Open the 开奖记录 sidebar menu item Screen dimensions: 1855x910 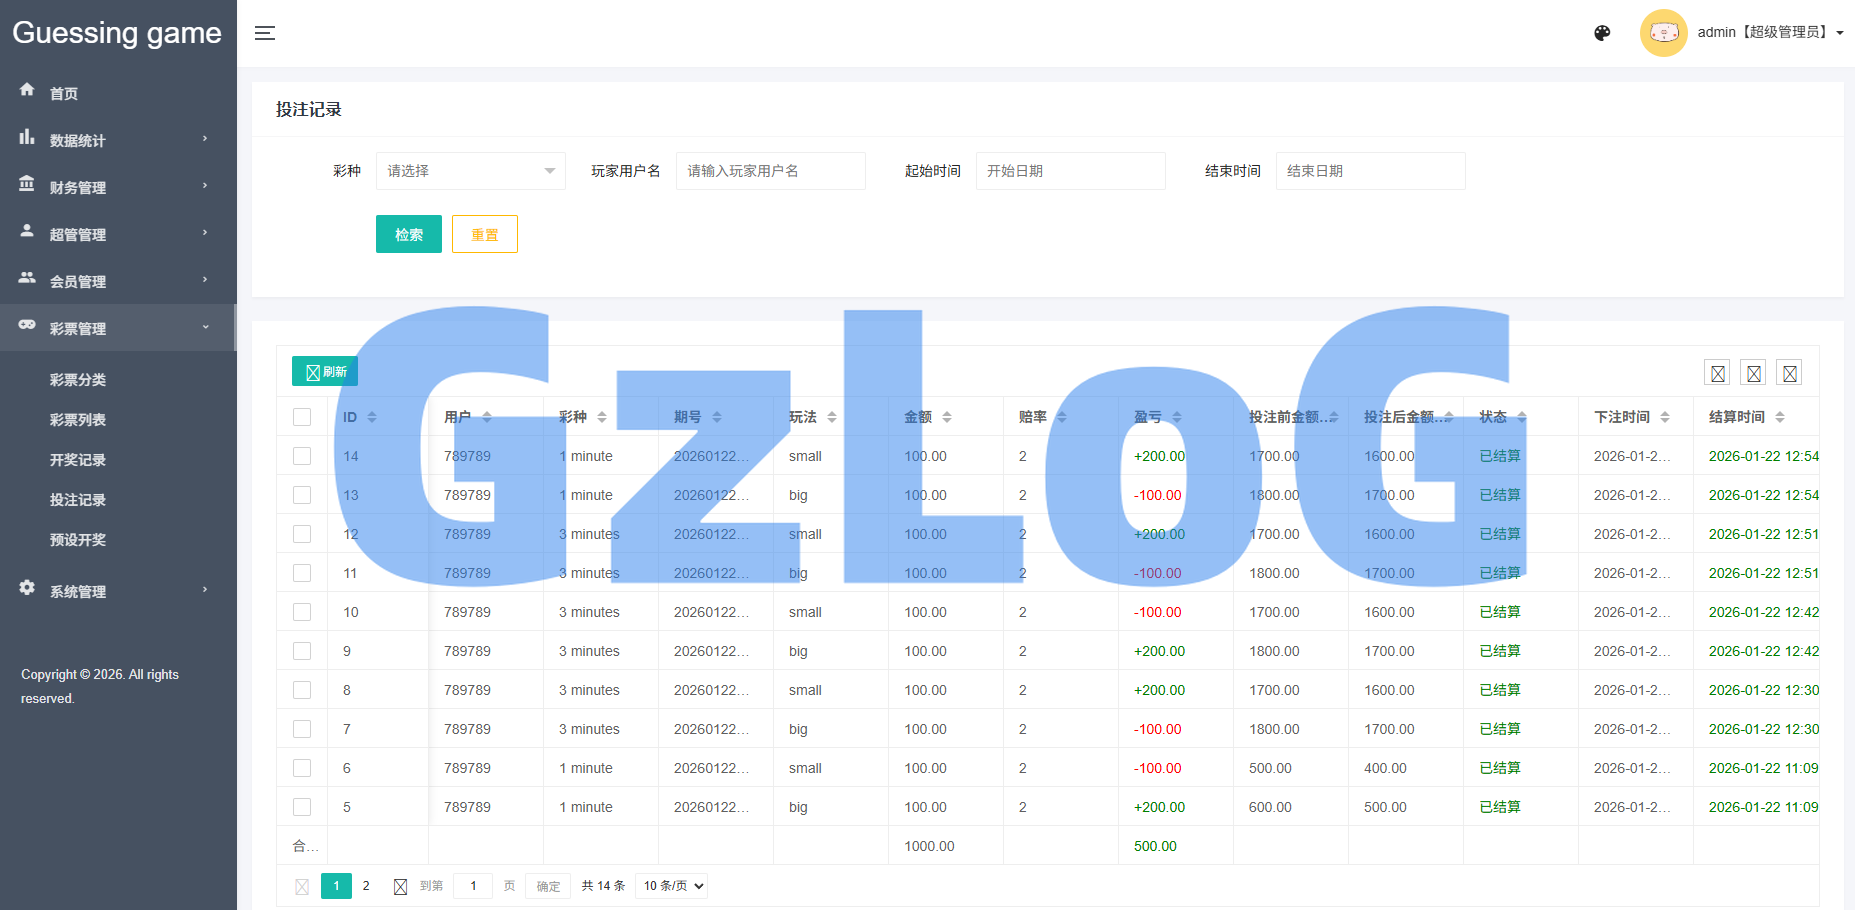click(78, 459)
